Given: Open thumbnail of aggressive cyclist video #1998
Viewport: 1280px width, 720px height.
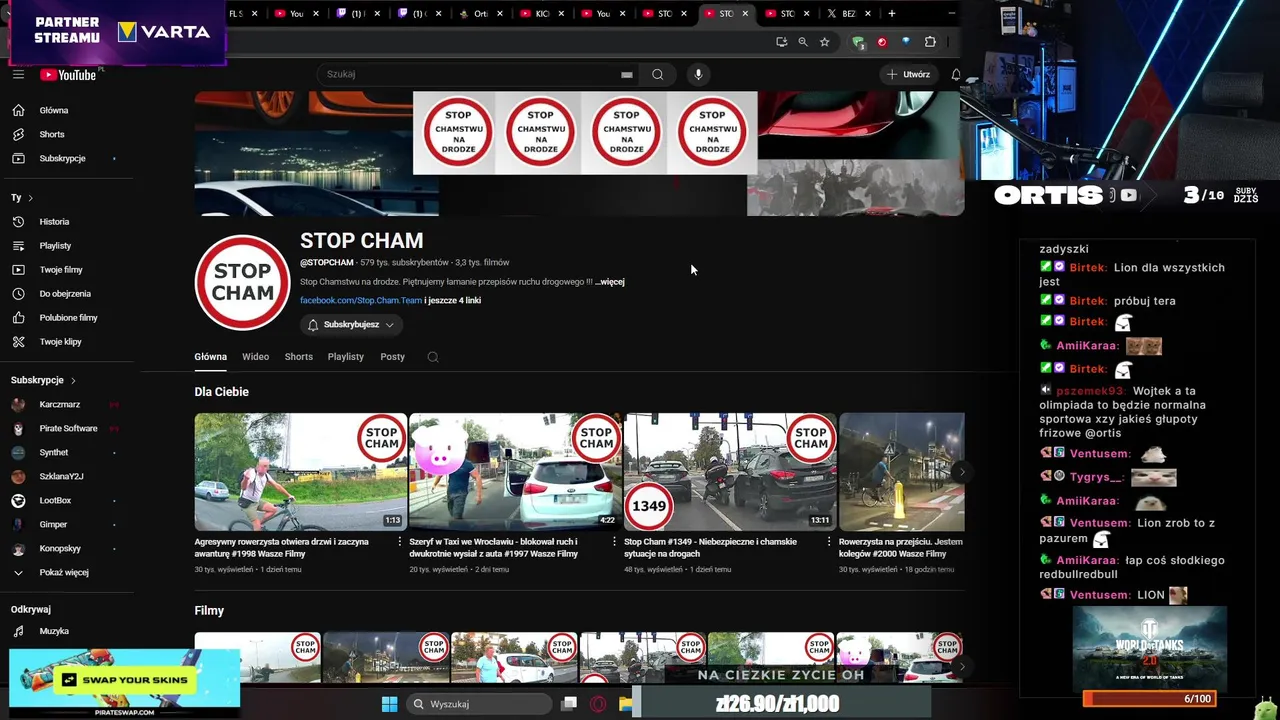Looking at the screenshot, I should point(301,472).
